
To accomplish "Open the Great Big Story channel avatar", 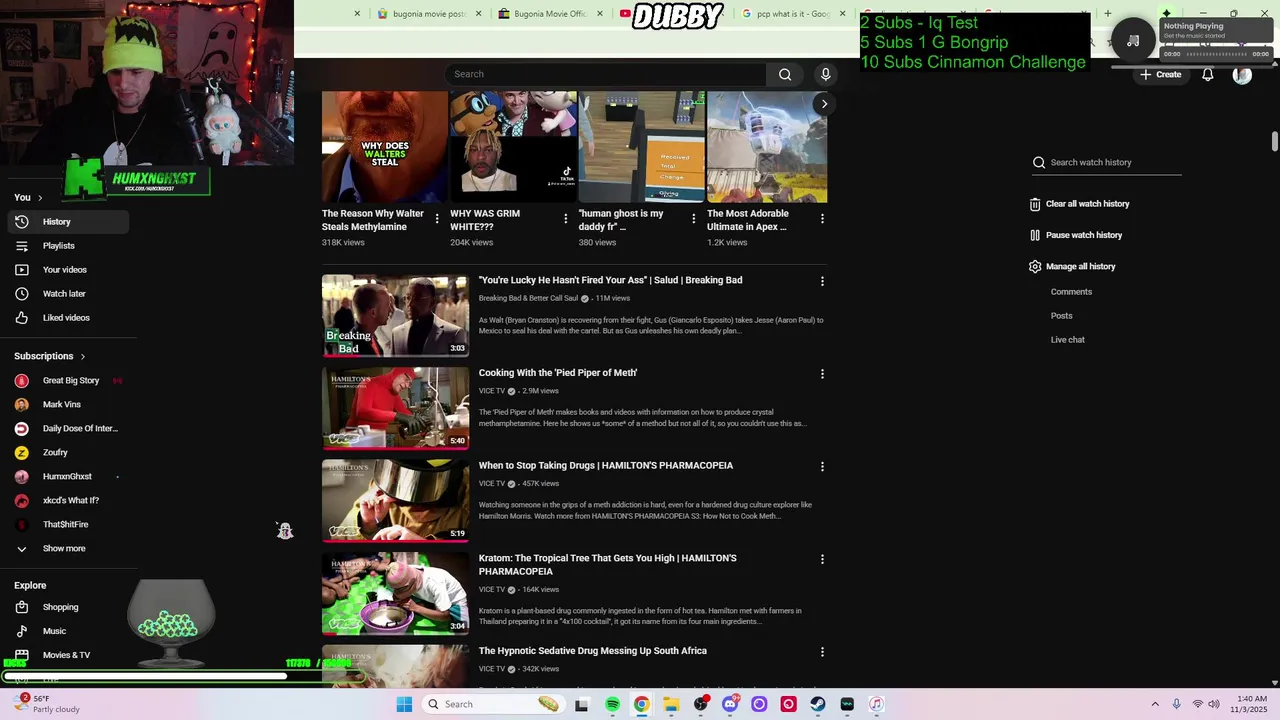I will (21, 380).
